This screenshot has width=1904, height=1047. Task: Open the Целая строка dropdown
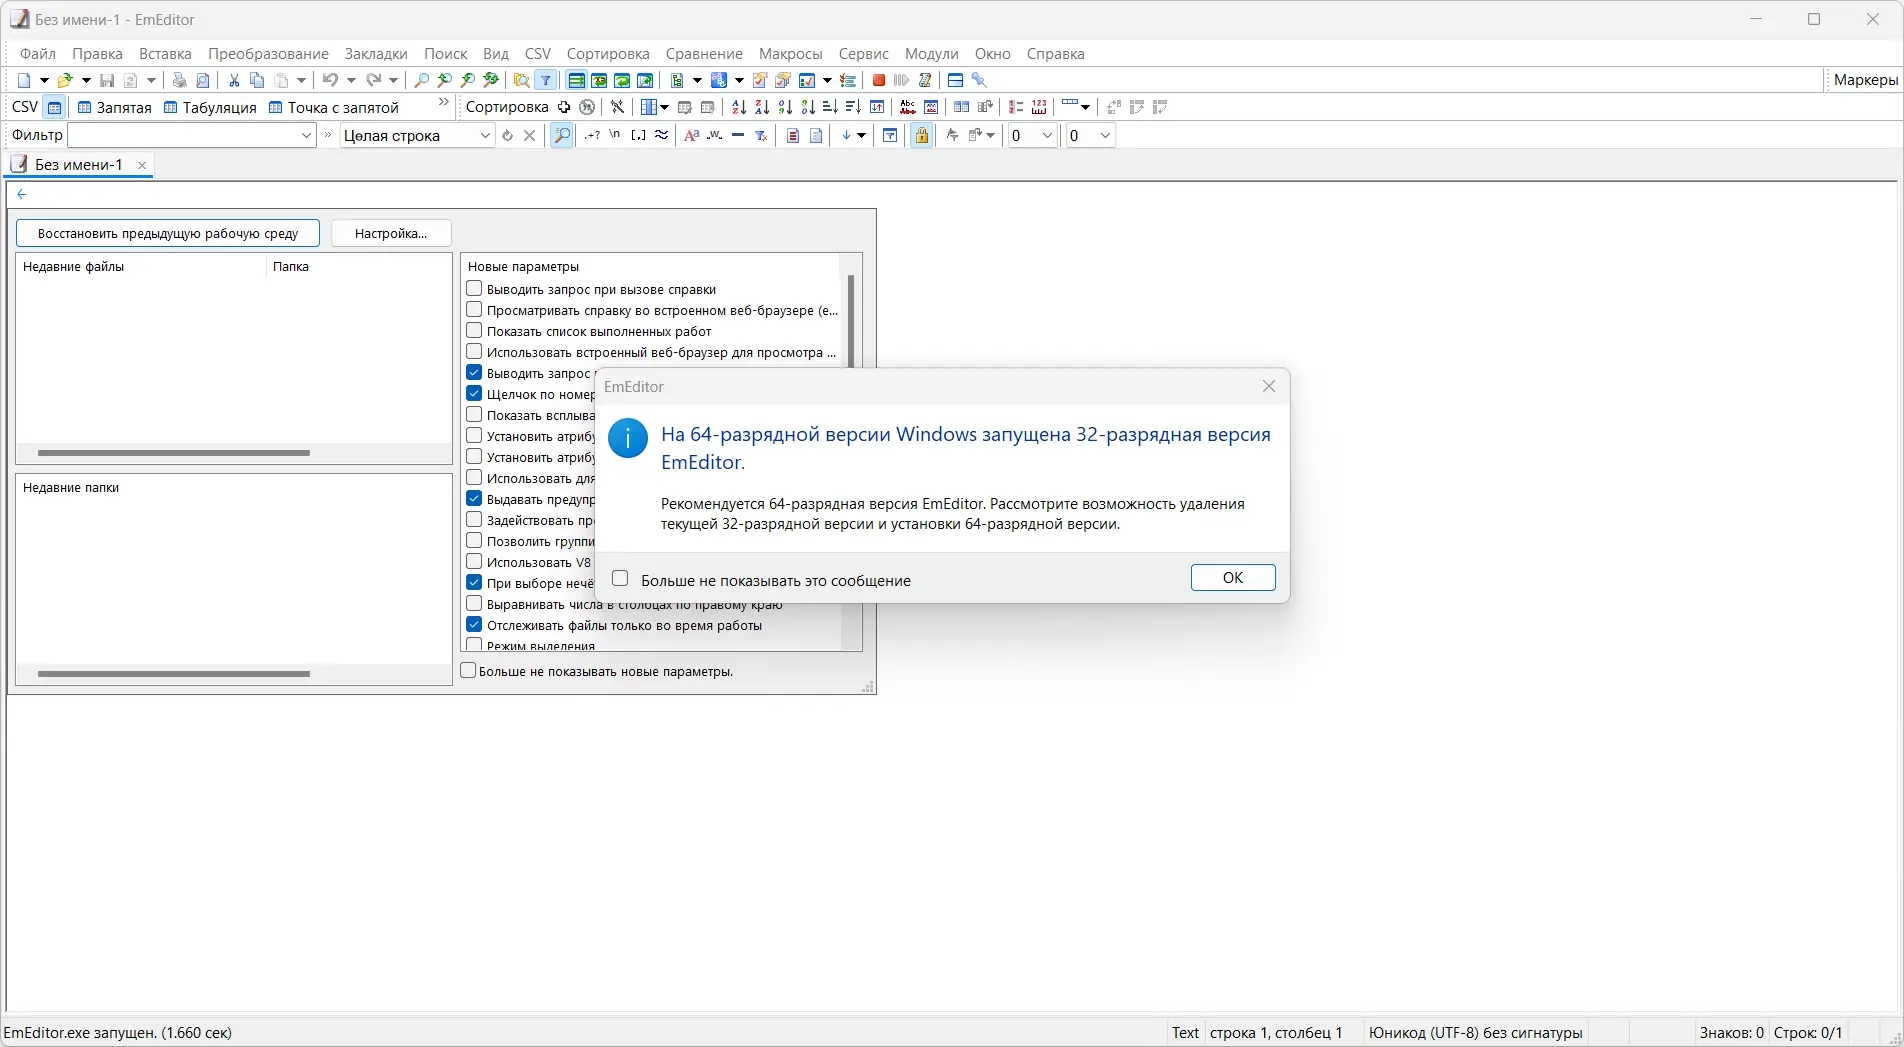click(x=486, y=135)
